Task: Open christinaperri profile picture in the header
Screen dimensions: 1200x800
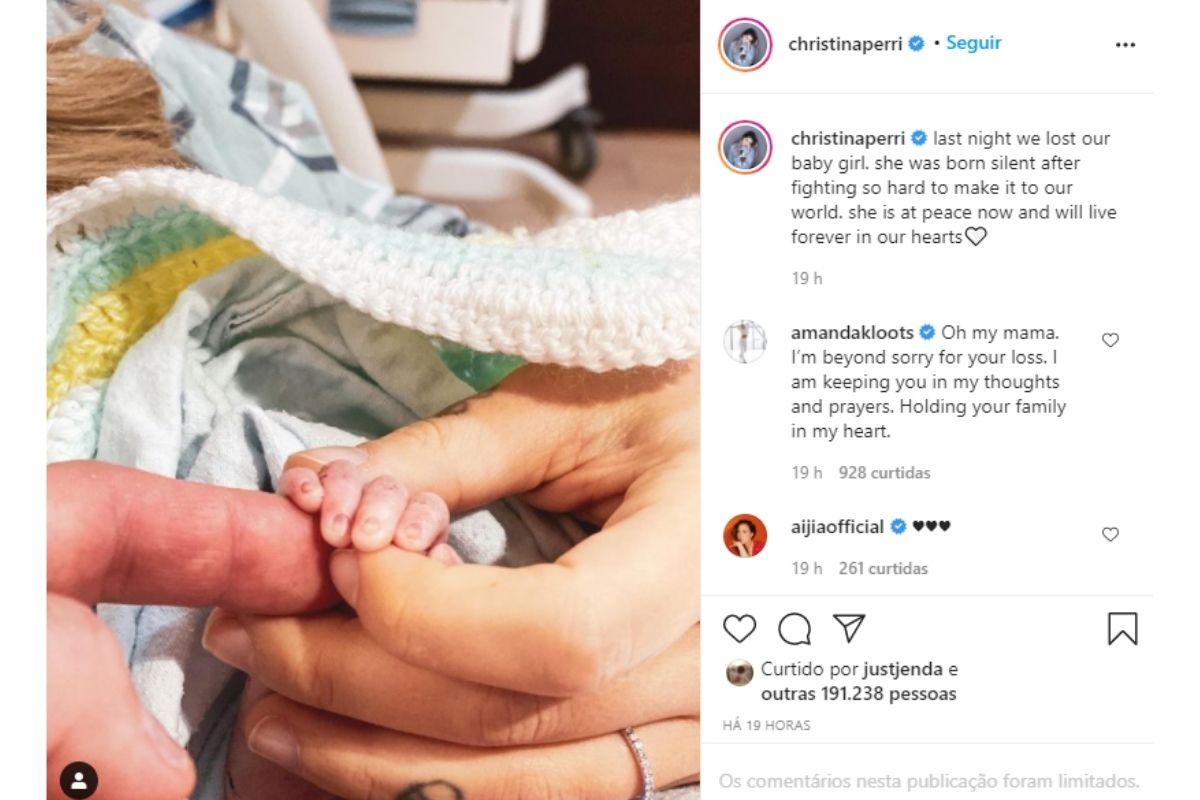Action: (745, 45)
